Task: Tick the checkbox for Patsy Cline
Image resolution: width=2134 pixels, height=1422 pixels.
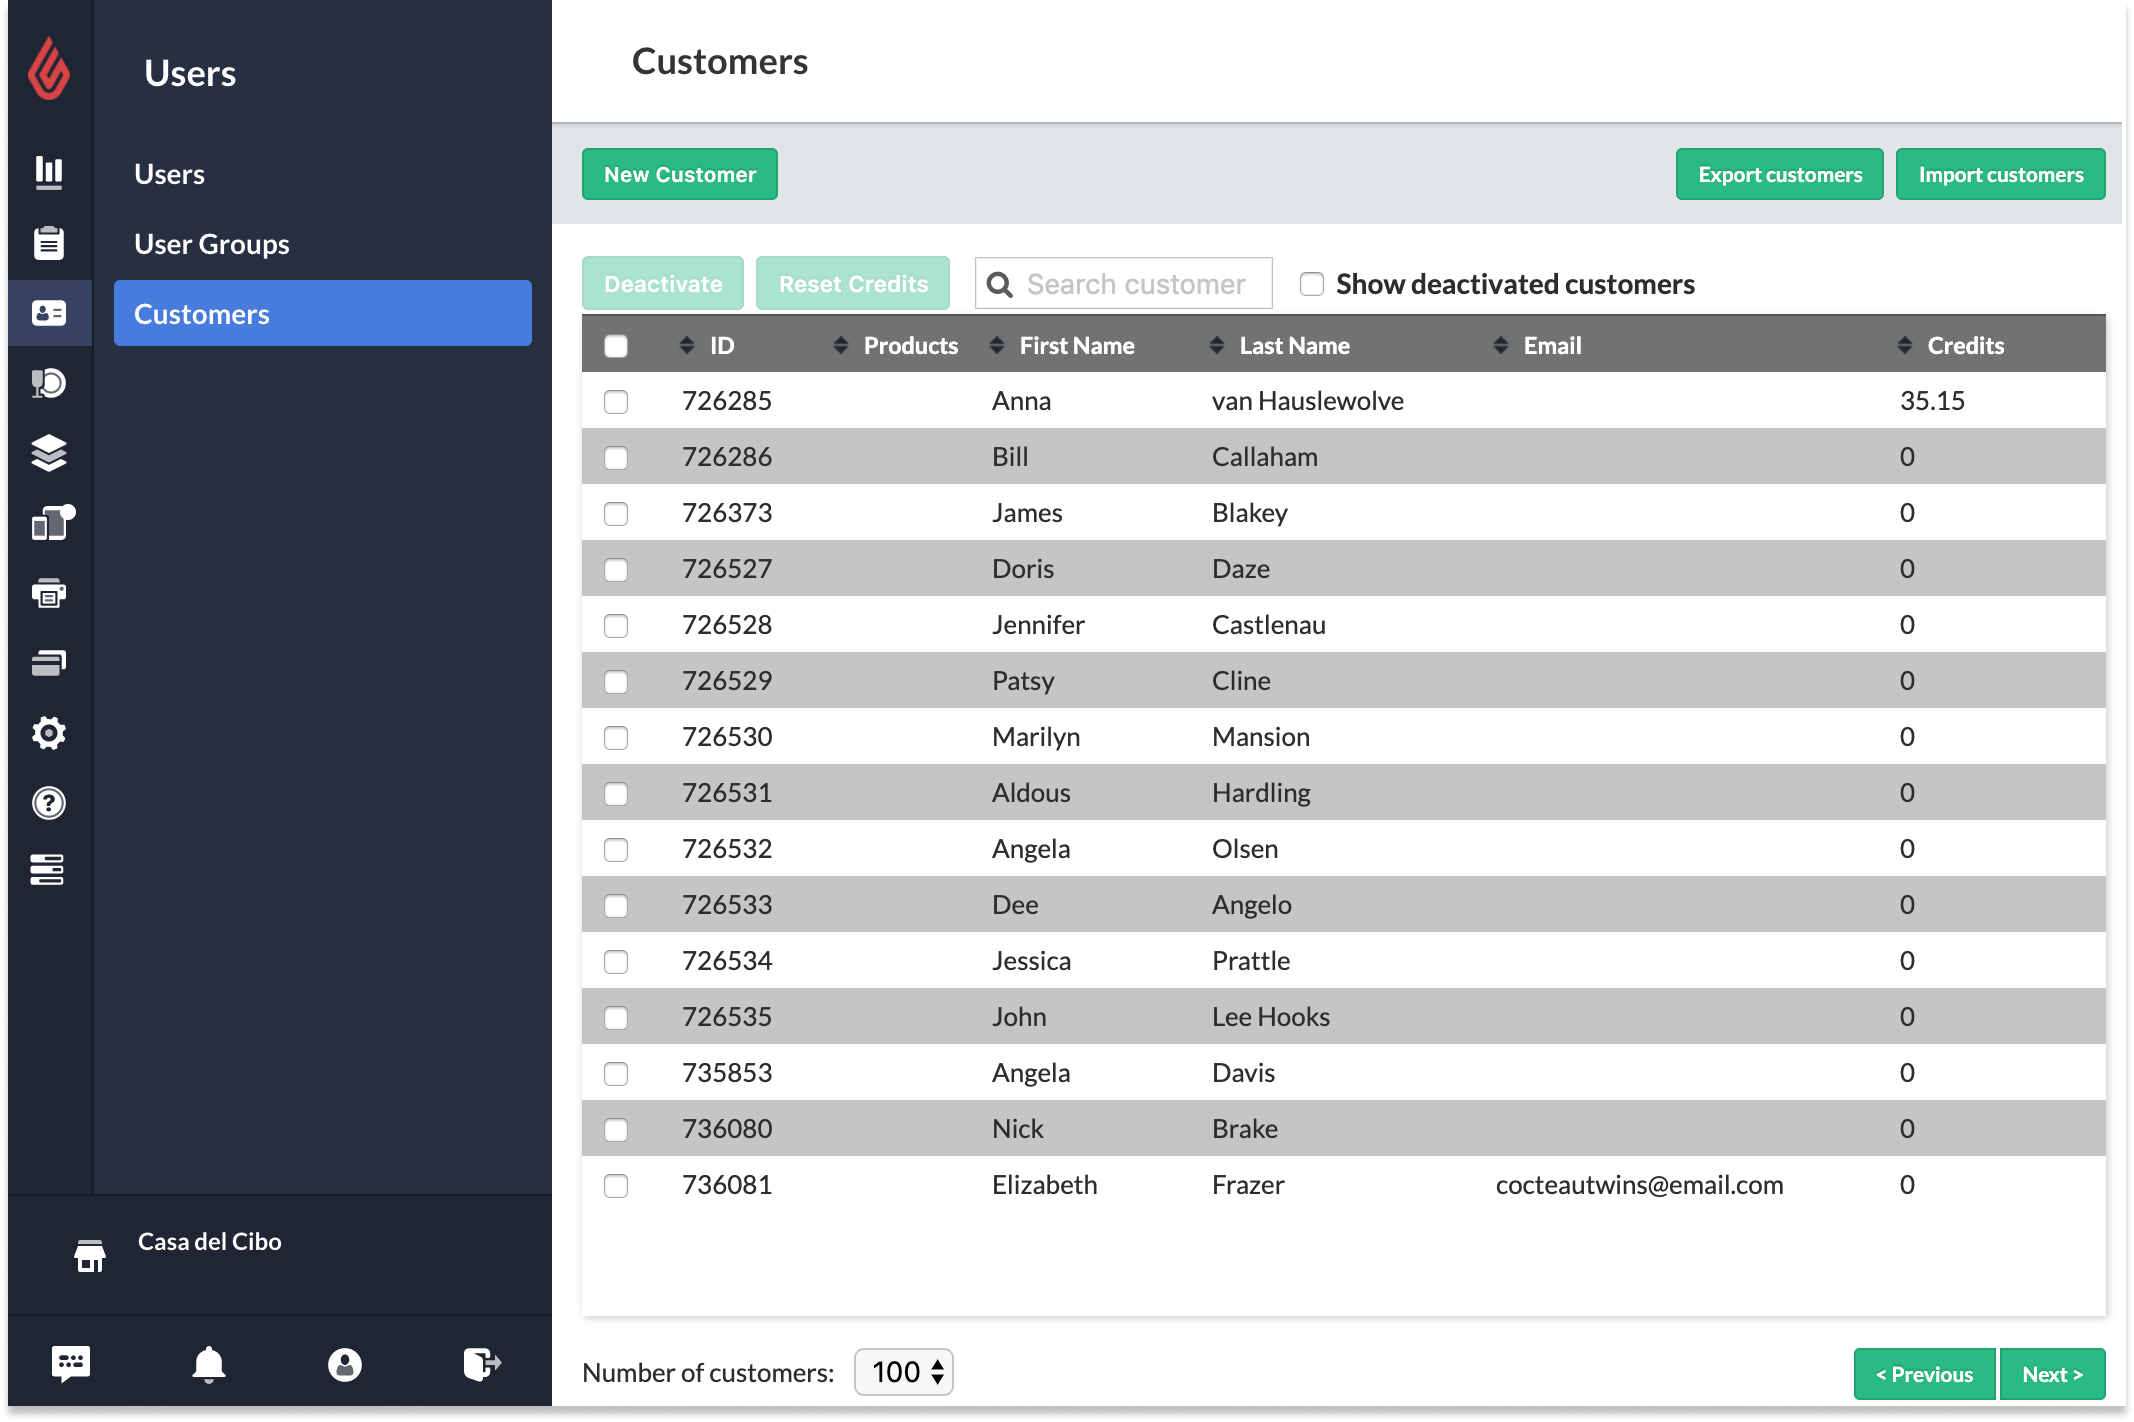Action: 616,682
